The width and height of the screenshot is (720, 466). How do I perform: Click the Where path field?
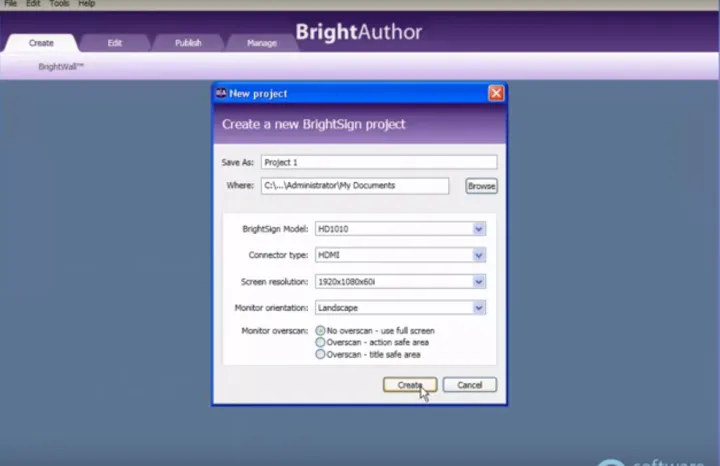click(355, 185)
